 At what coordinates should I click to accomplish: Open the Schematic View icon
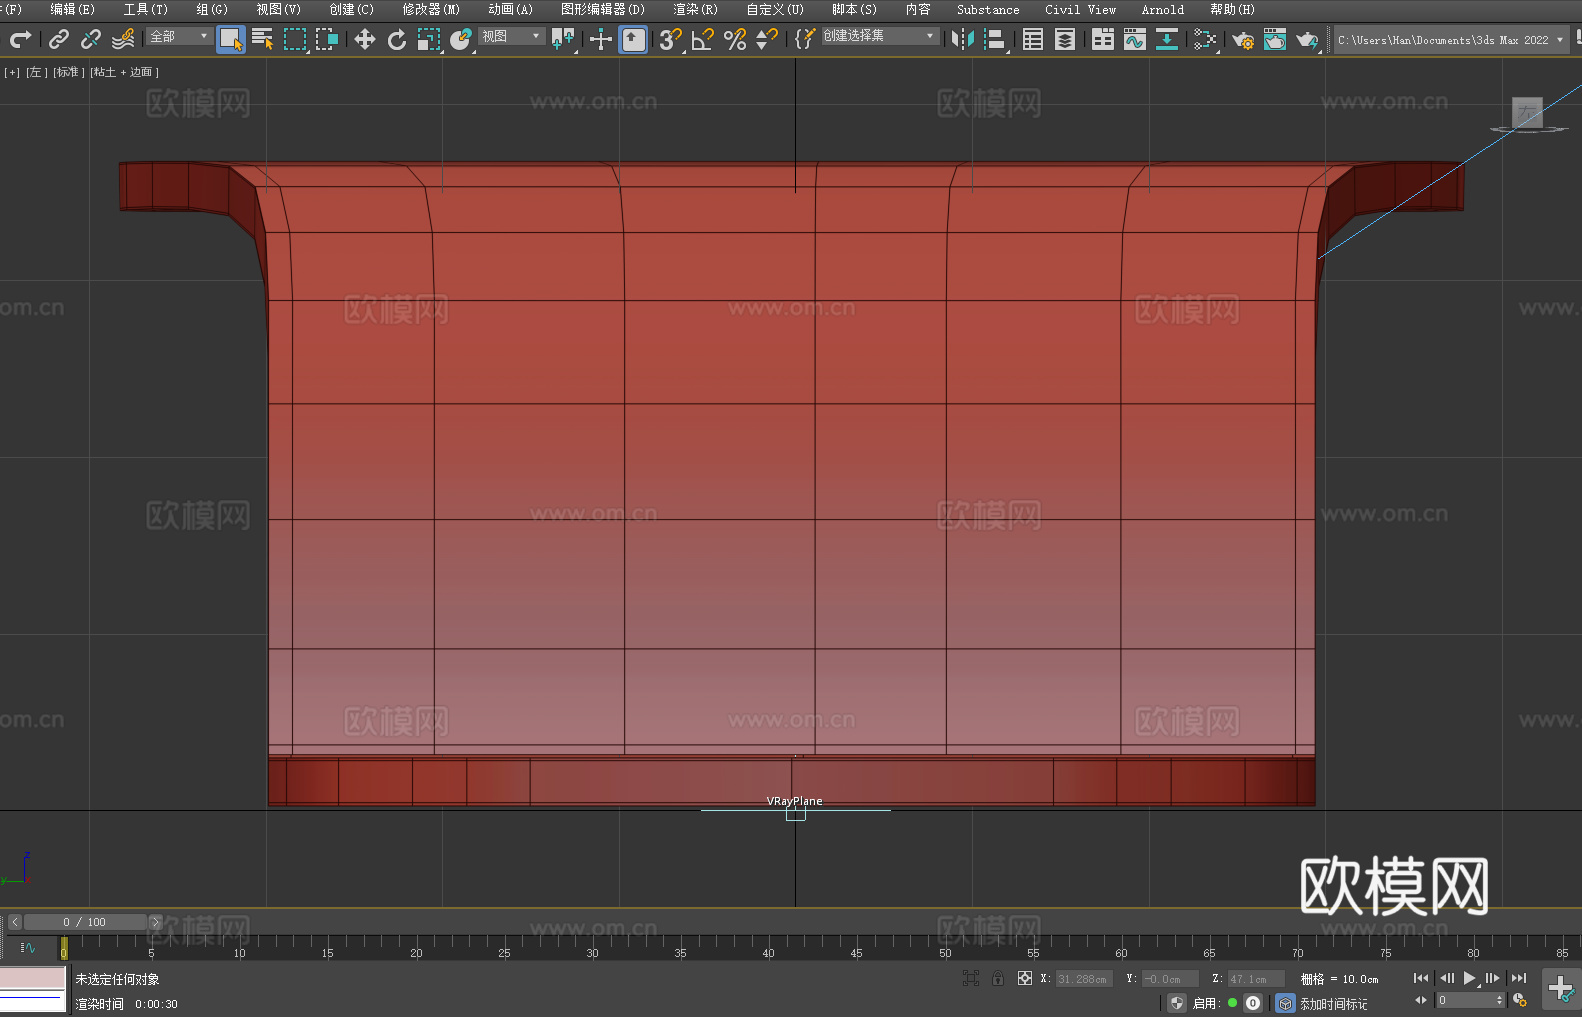click(x=1167, y=39)
